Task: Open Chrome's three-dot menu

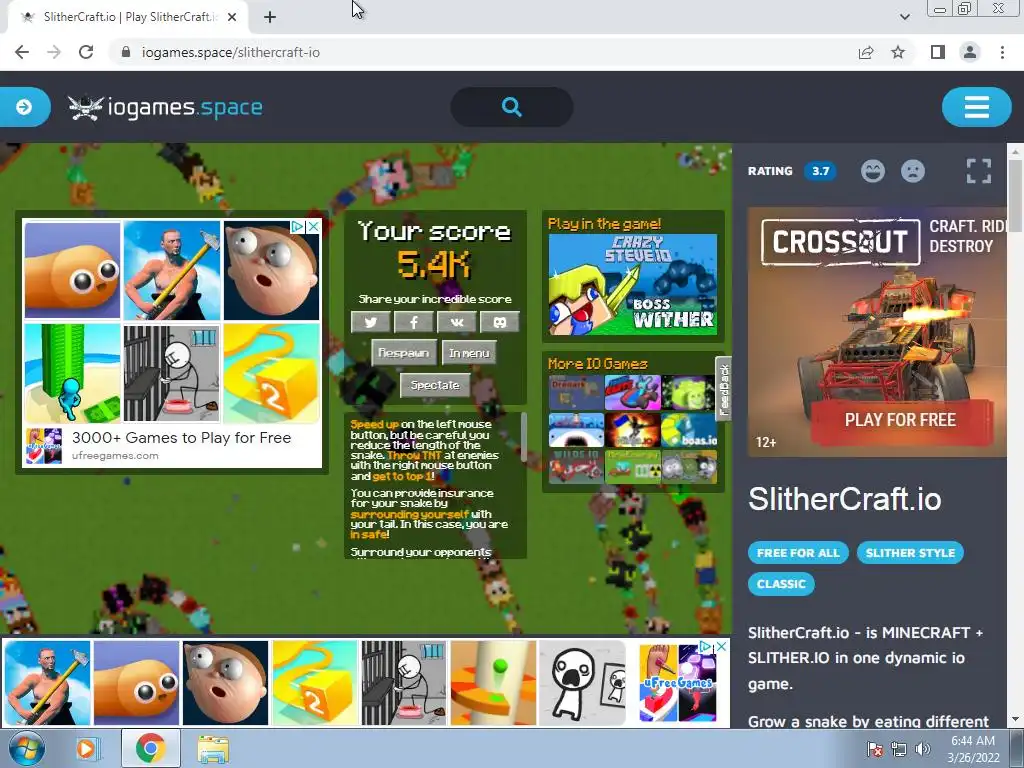Action: coord(1002,52)
